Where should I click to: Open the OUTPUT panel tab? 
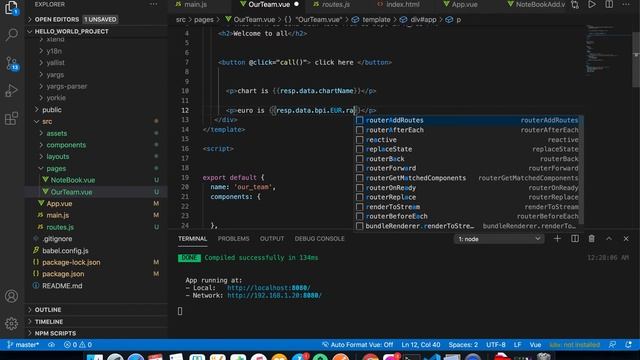coord(272,239)
